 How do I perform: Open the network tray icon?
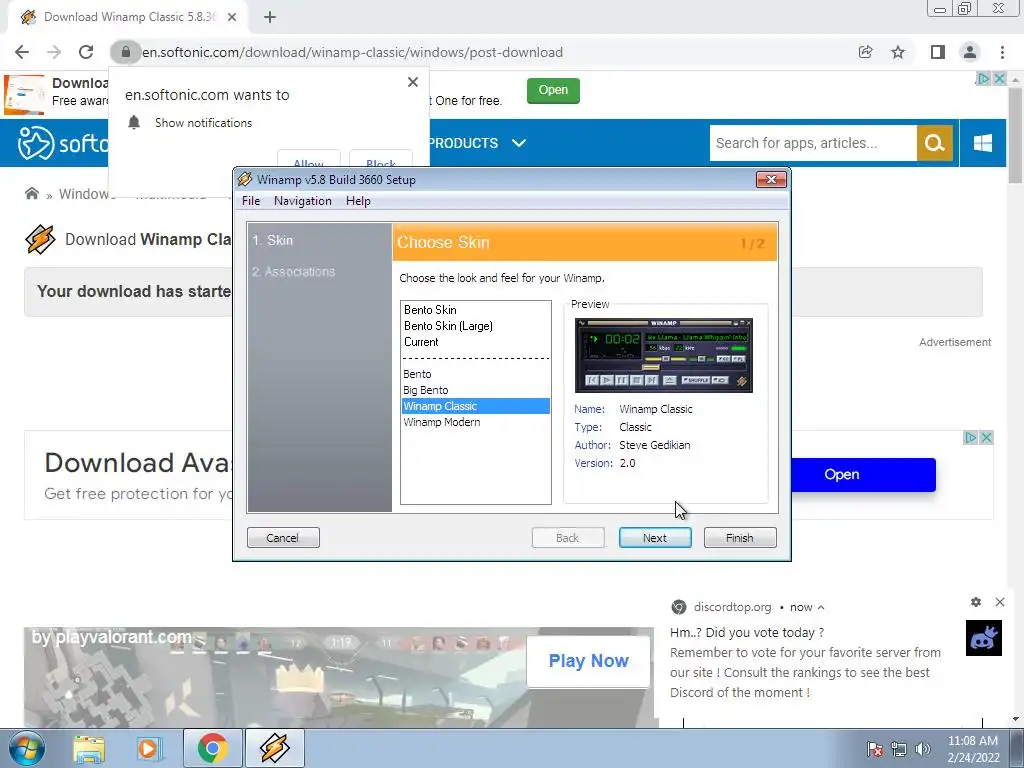(899, 749)
